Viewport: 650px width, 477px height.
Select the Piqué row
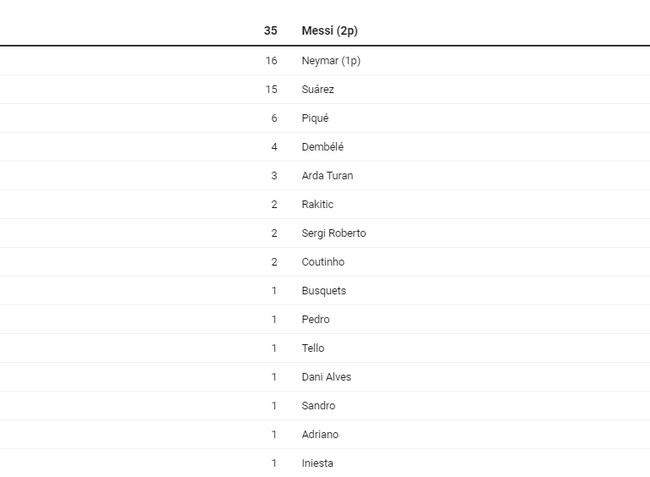pyautogui.click(x=315, y=118)
